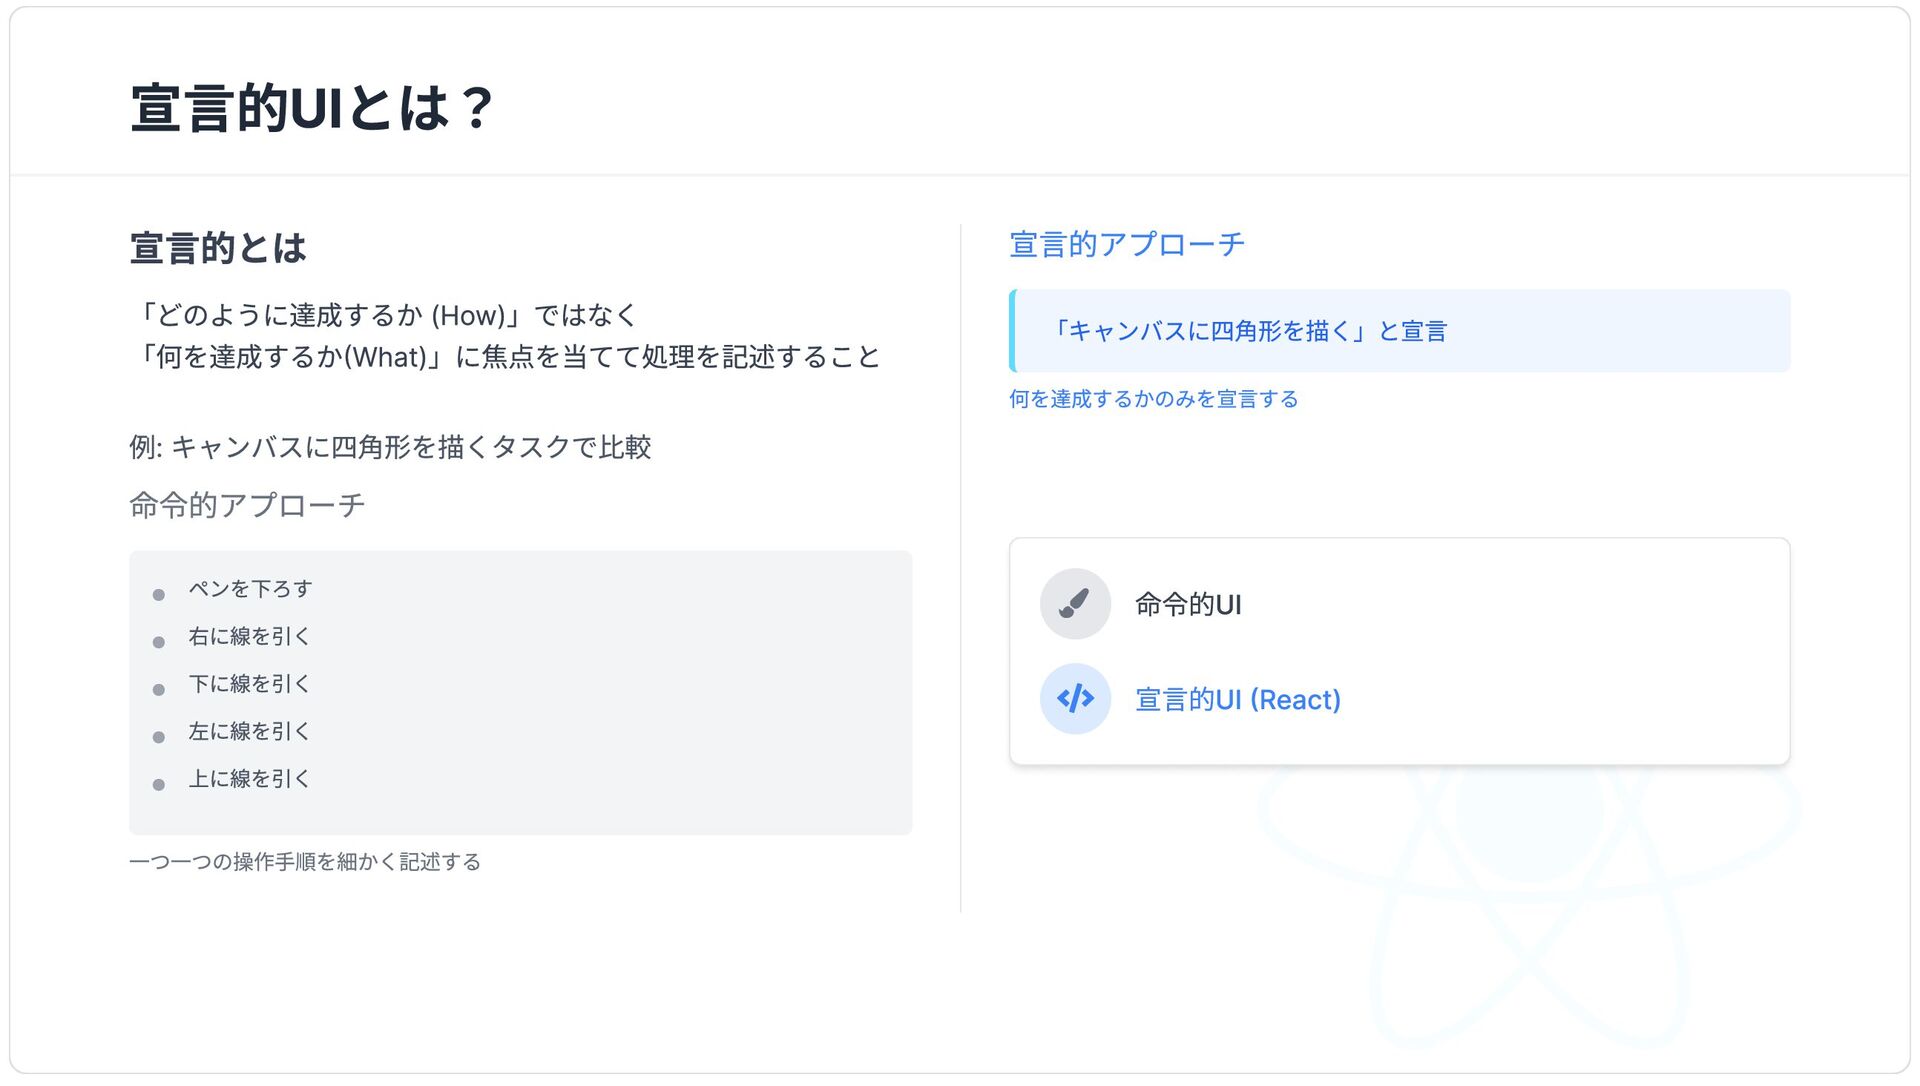The width and height of the screenshot is (1920, 1086).
Task: Click the slide title 宣言的UIとは？
Action: click(312, 108)
